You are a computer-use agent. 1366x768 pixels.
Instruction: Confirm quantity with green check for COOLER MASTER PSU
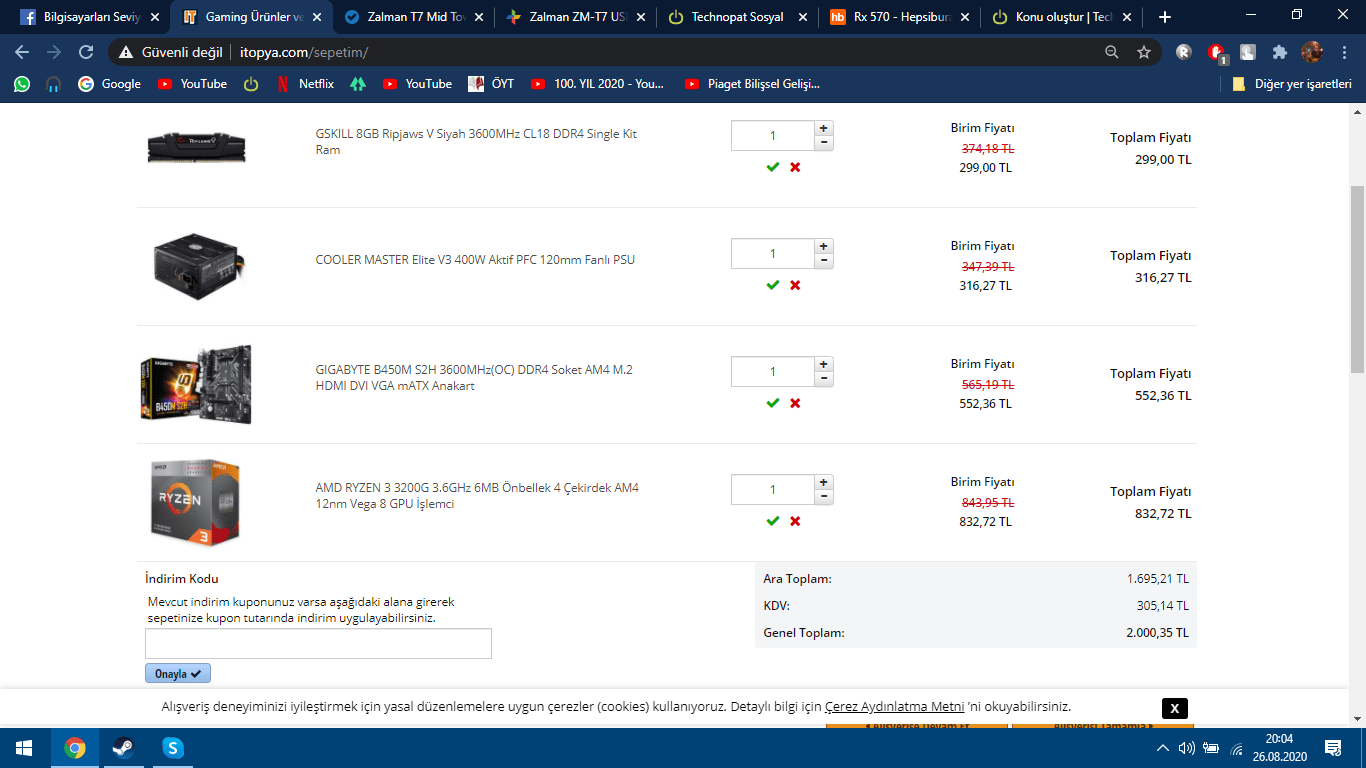point(772,285)
